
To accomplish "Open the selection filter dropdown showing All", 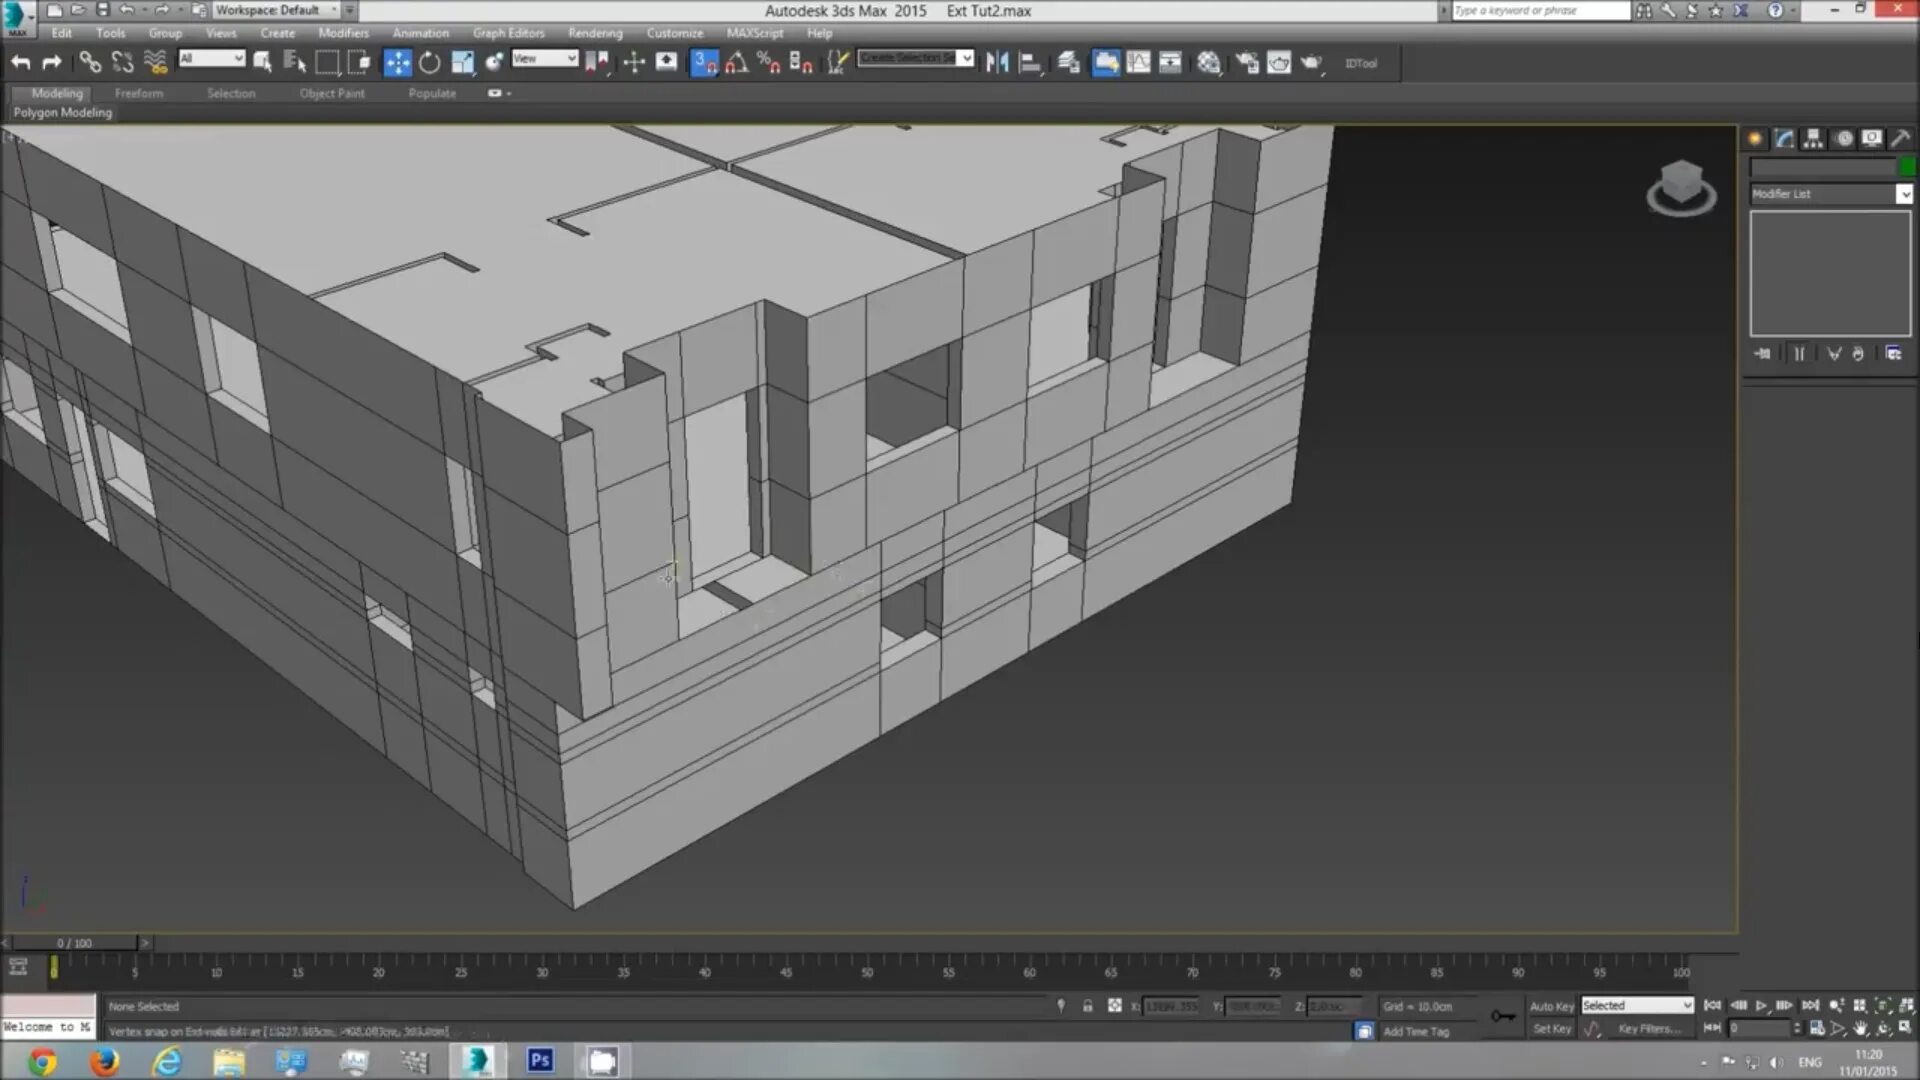I will point(210,58).
